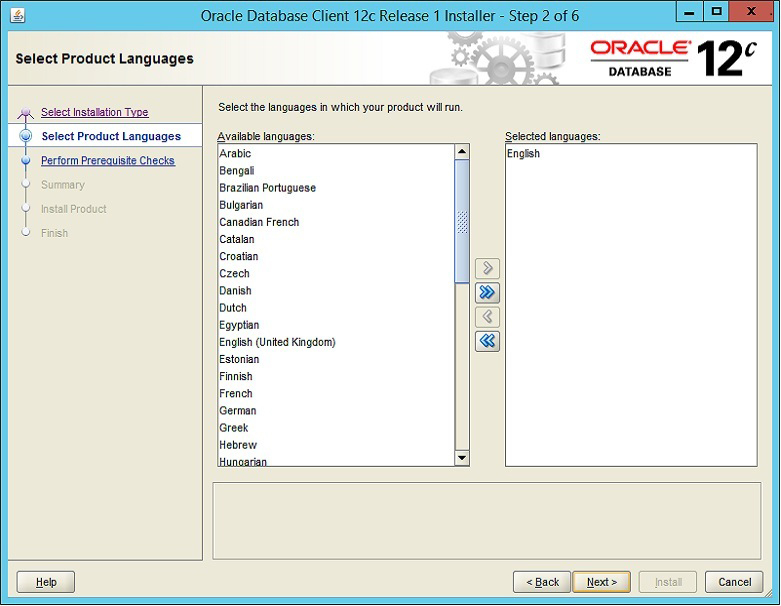Cancel the installer
Viewport: 781px width, 606px height.
tap(734, 582)
